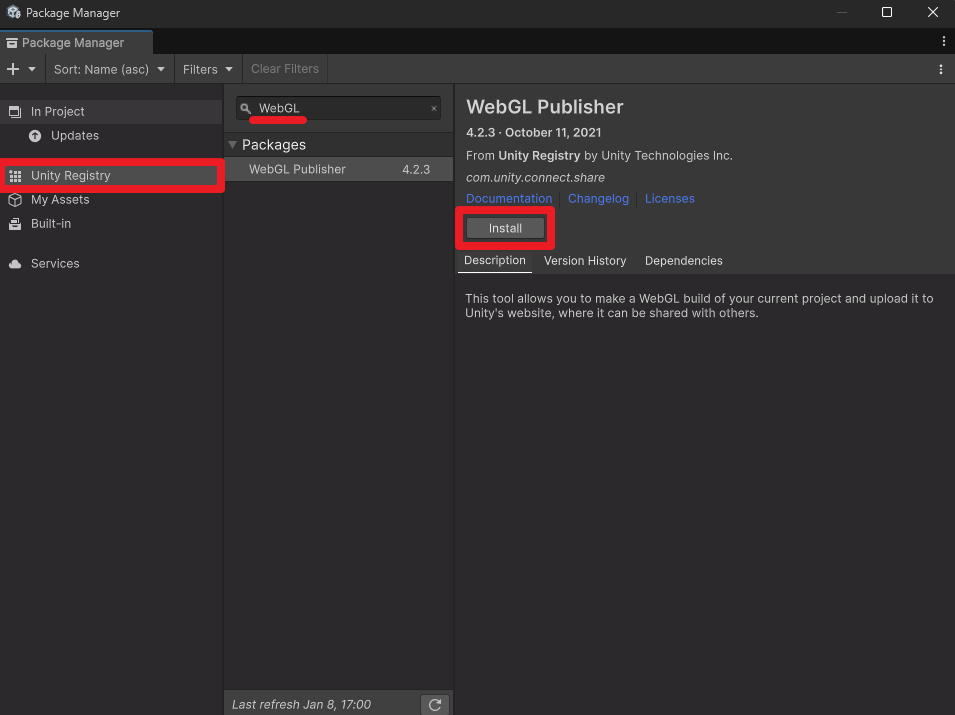955x715 pixels.
Task: Switch to the Version History tab
Action: [x=585, y=261]
